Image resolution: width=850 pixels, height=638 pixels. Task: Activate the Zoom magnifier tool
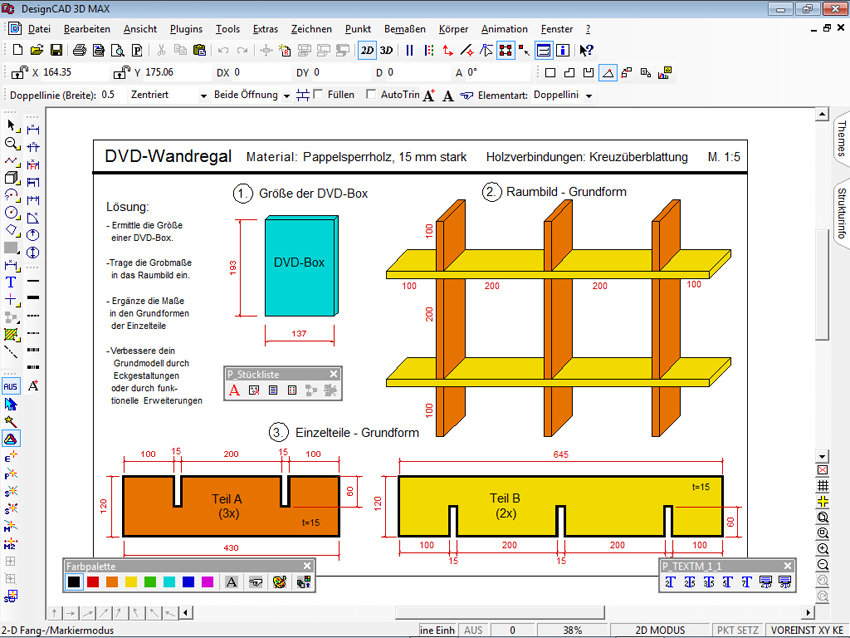pyautogui.click(x=11, y=143)
